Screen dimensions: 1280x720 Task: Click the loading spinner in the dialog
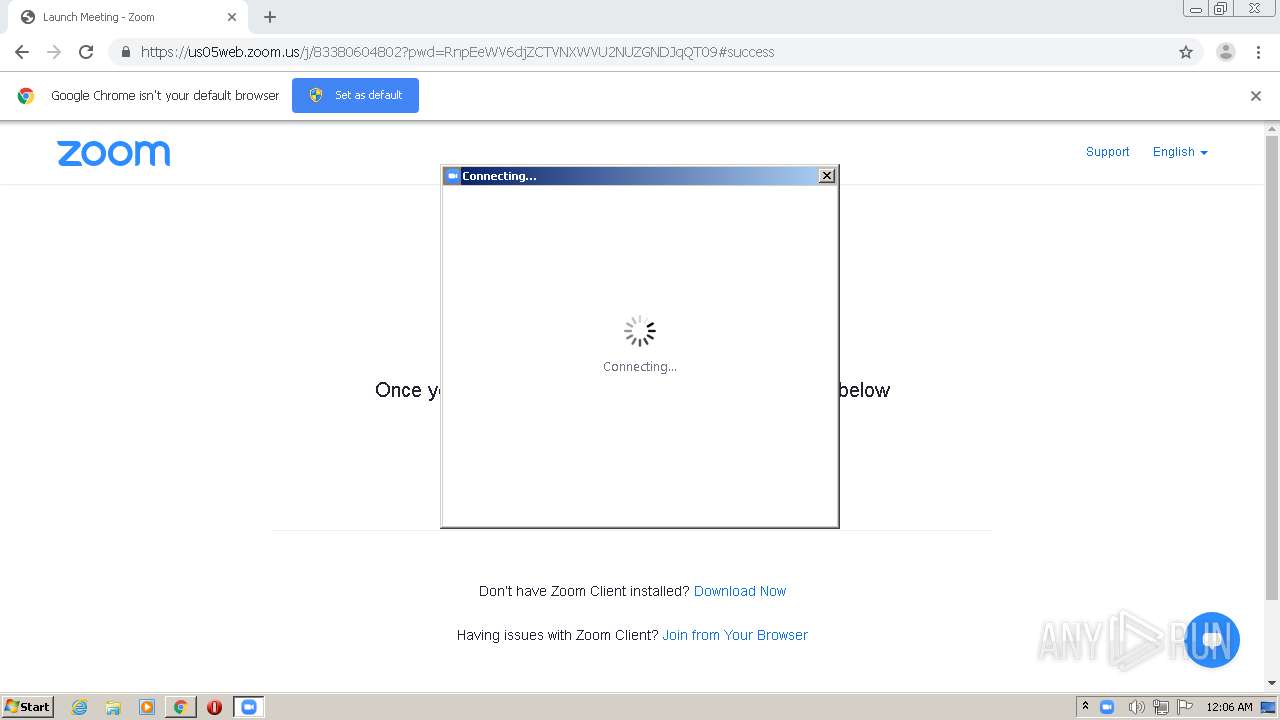point(640,331)
